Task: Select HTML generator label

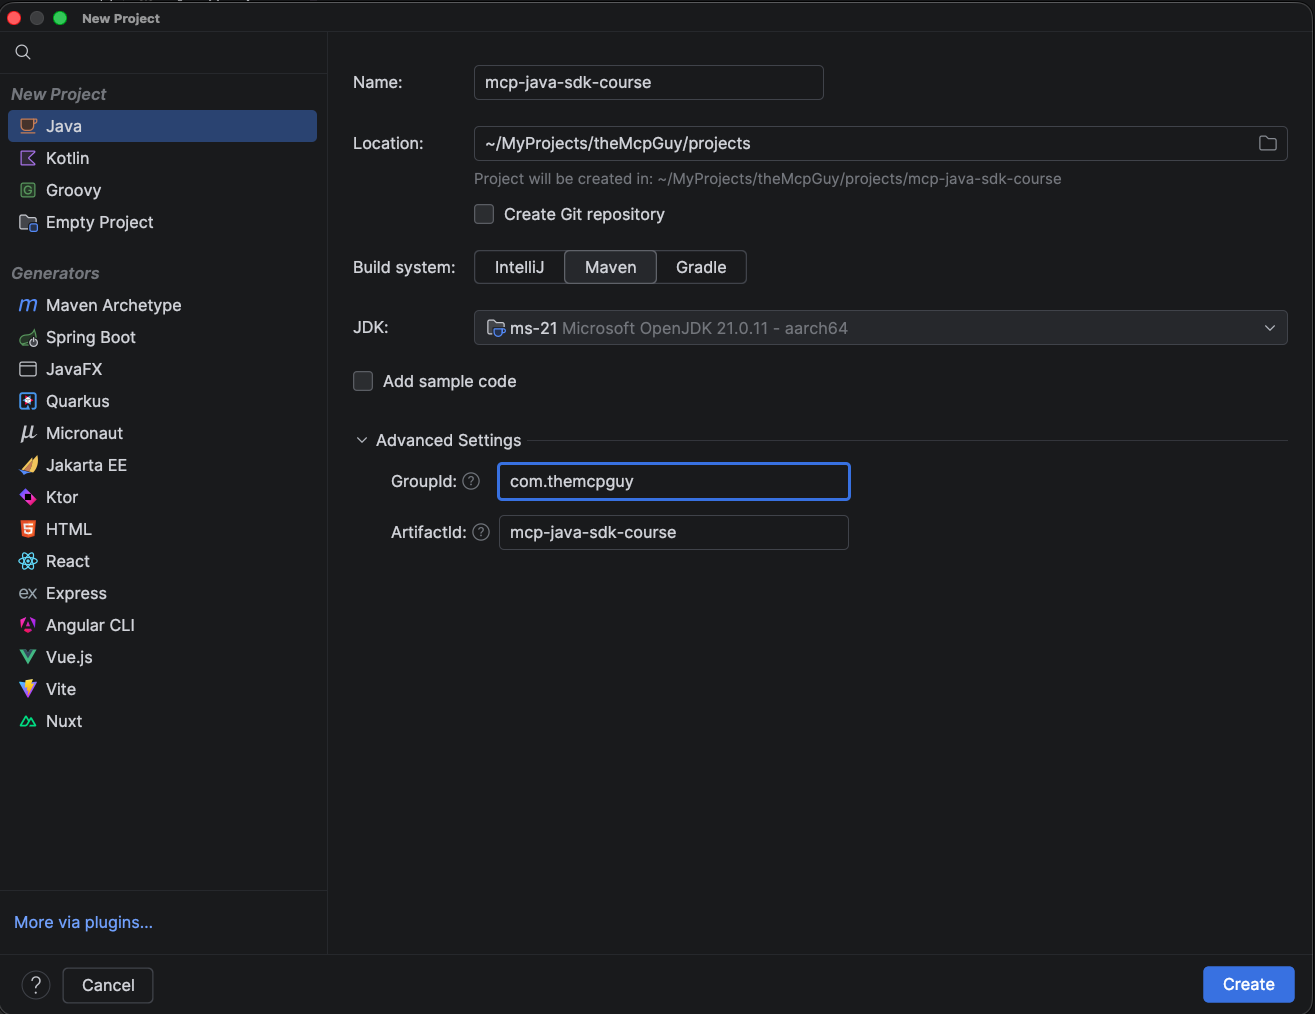Action: coord(69,529)
